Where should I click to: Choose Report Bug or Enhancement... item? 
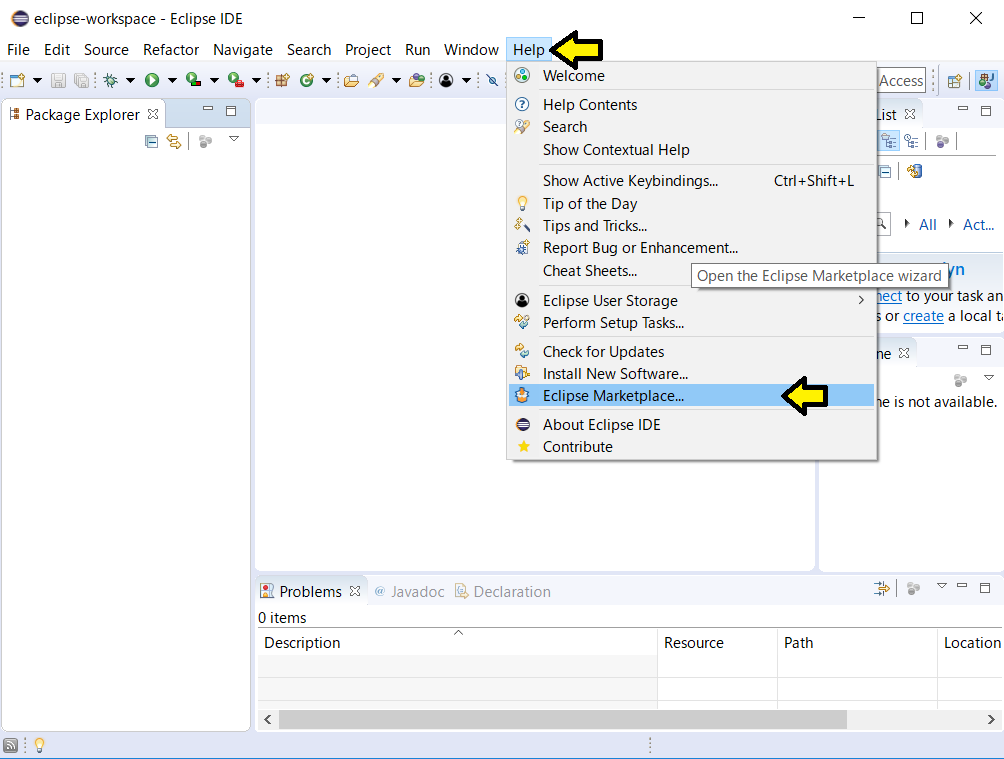click(x=692, y=248)
